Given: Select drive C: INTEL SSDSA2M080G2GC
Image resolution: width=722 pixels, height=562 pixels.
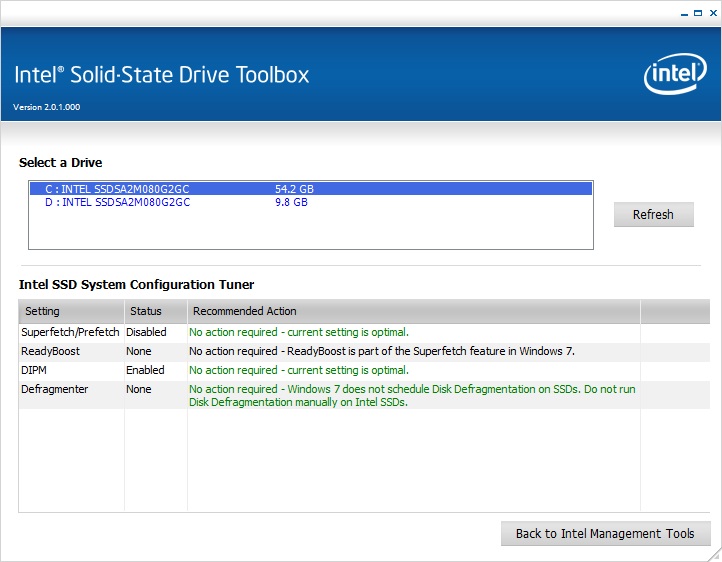Looking at the screenshot, I should pos(311,189).
